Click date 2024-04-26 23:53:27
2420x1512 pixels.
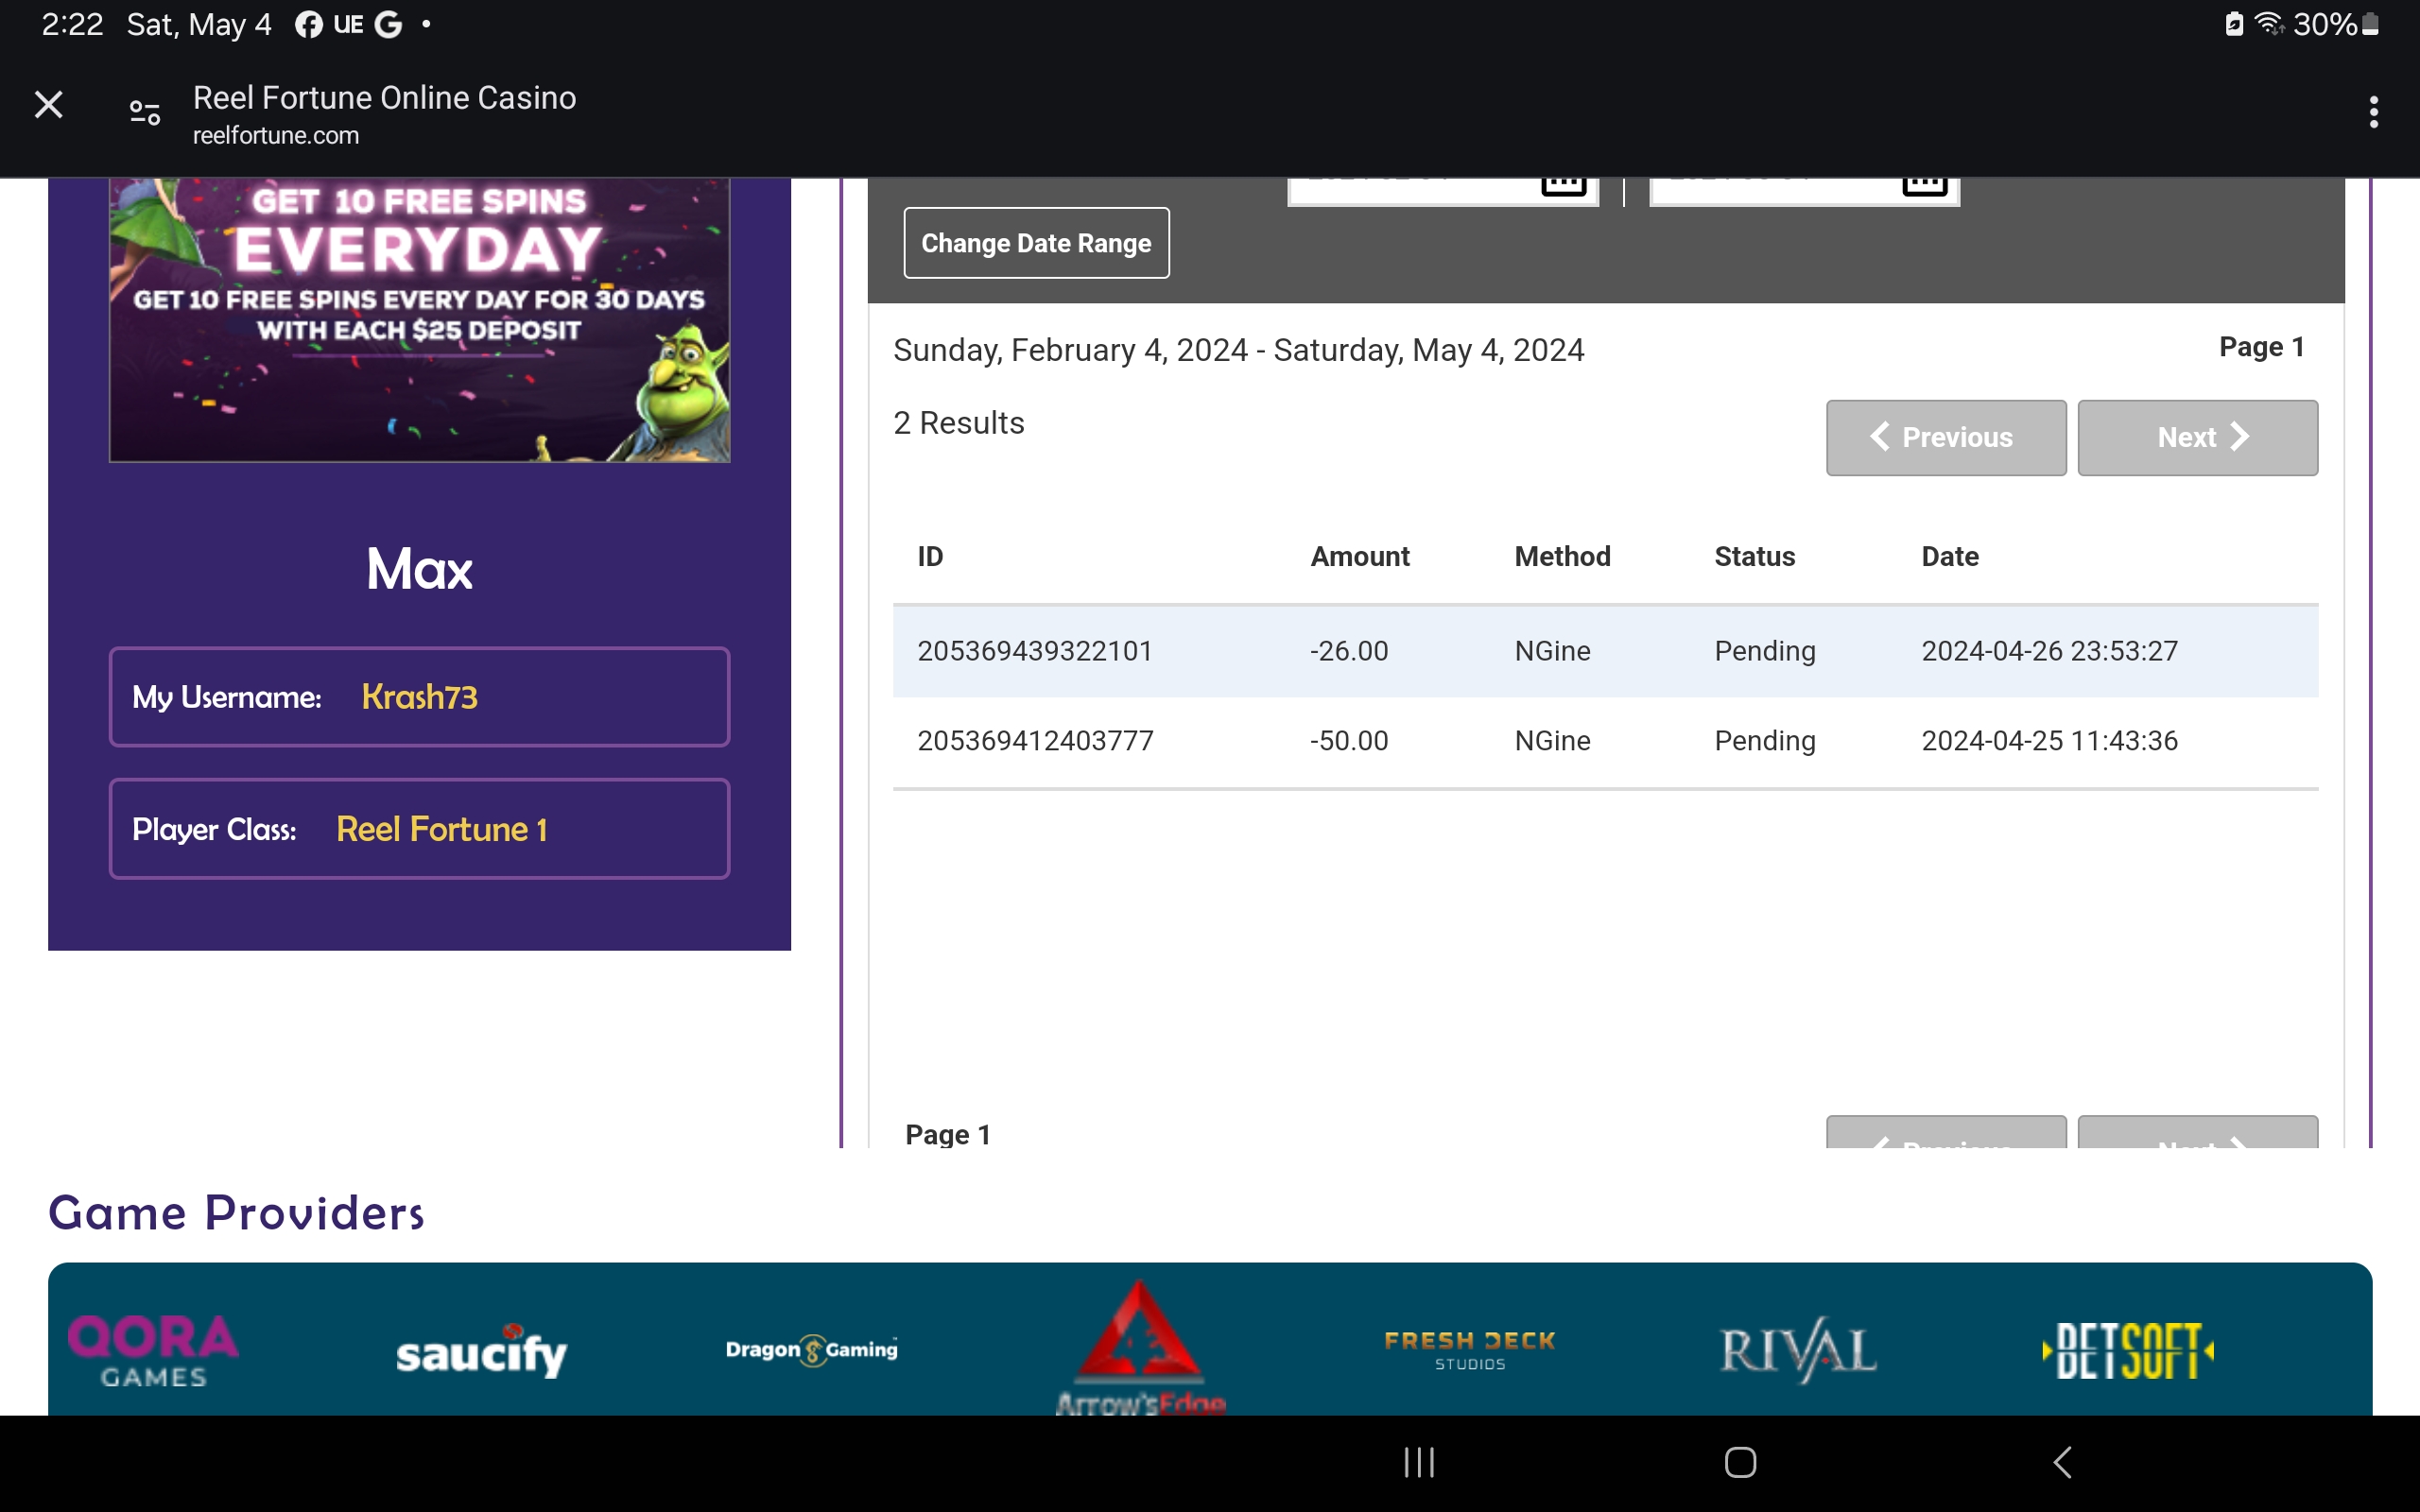click(x=2049, y=651)
